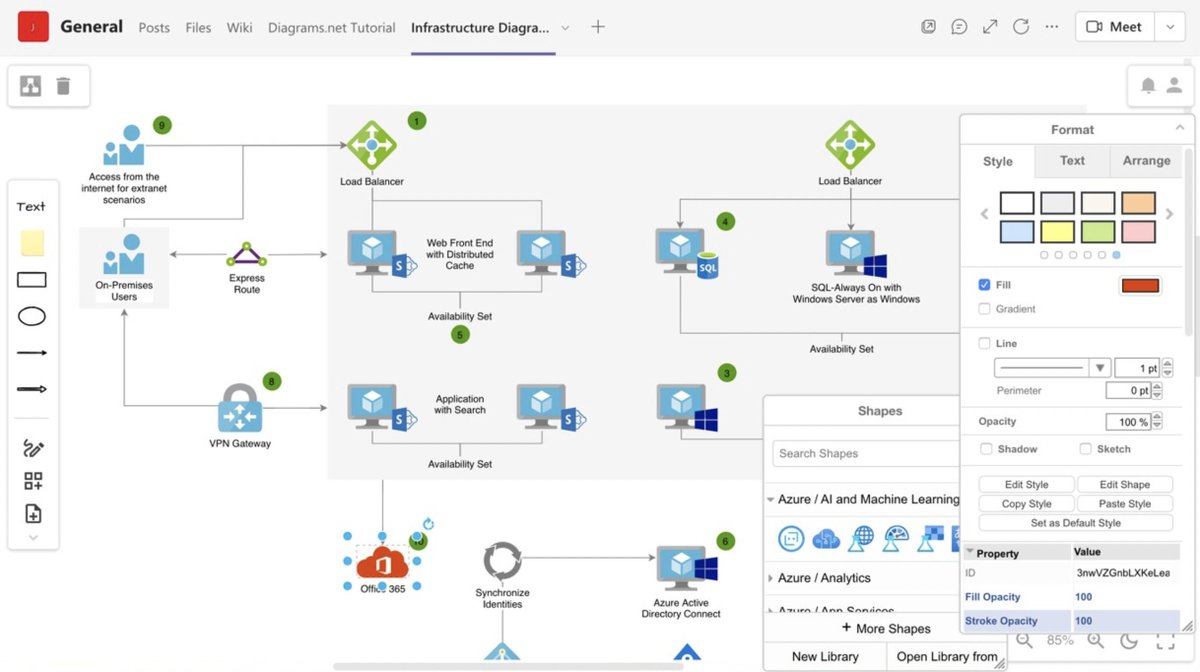The image size is (1200, 672).
Task: Toggle dark mode moon icon
Action: (x=1129, y=640)
